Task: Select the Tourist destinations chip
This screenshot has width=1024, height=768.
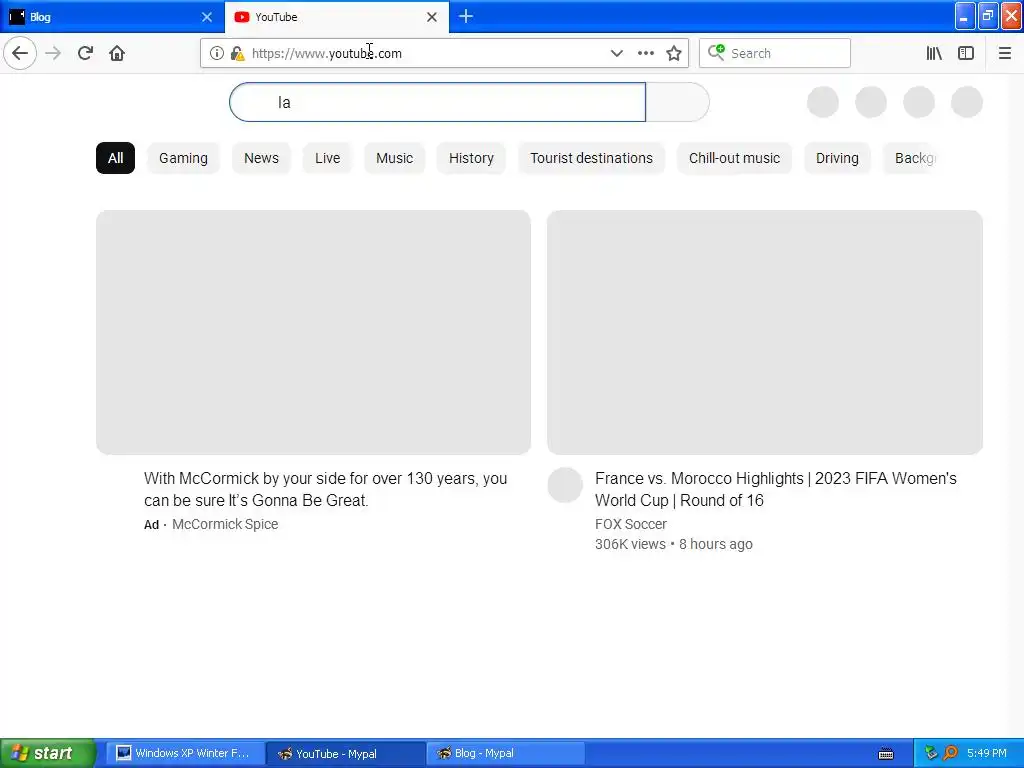Action: 592,158
